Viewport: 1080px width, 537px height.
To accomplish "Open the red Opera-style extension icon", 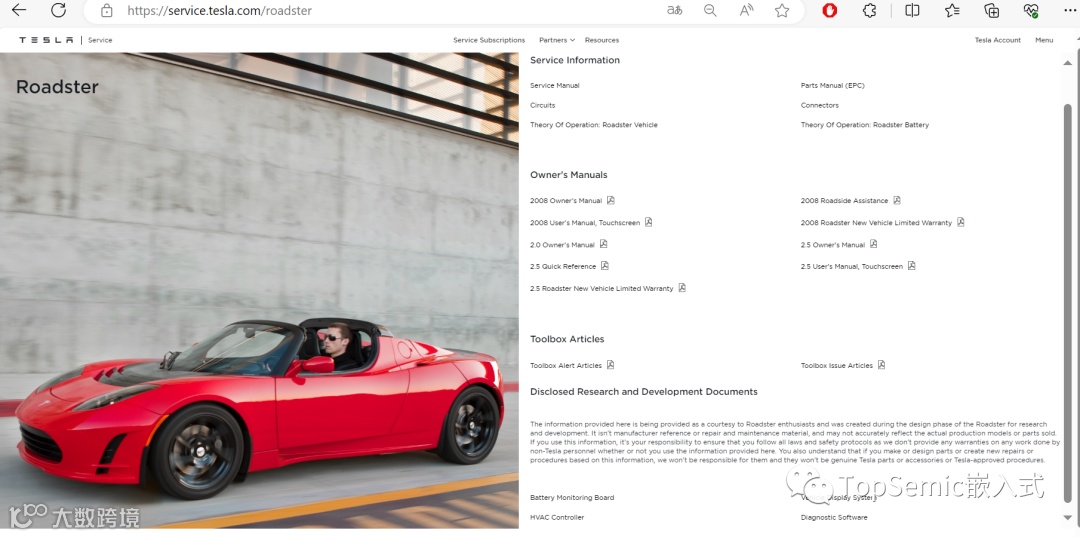I will coord(830,10).
